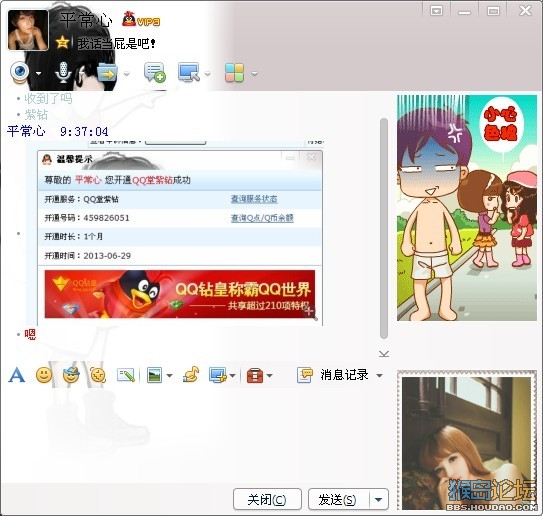This screenshot has height=516, width=543.
Task: Click the chat history vertical scrollbar
Action: click(383, 229)
